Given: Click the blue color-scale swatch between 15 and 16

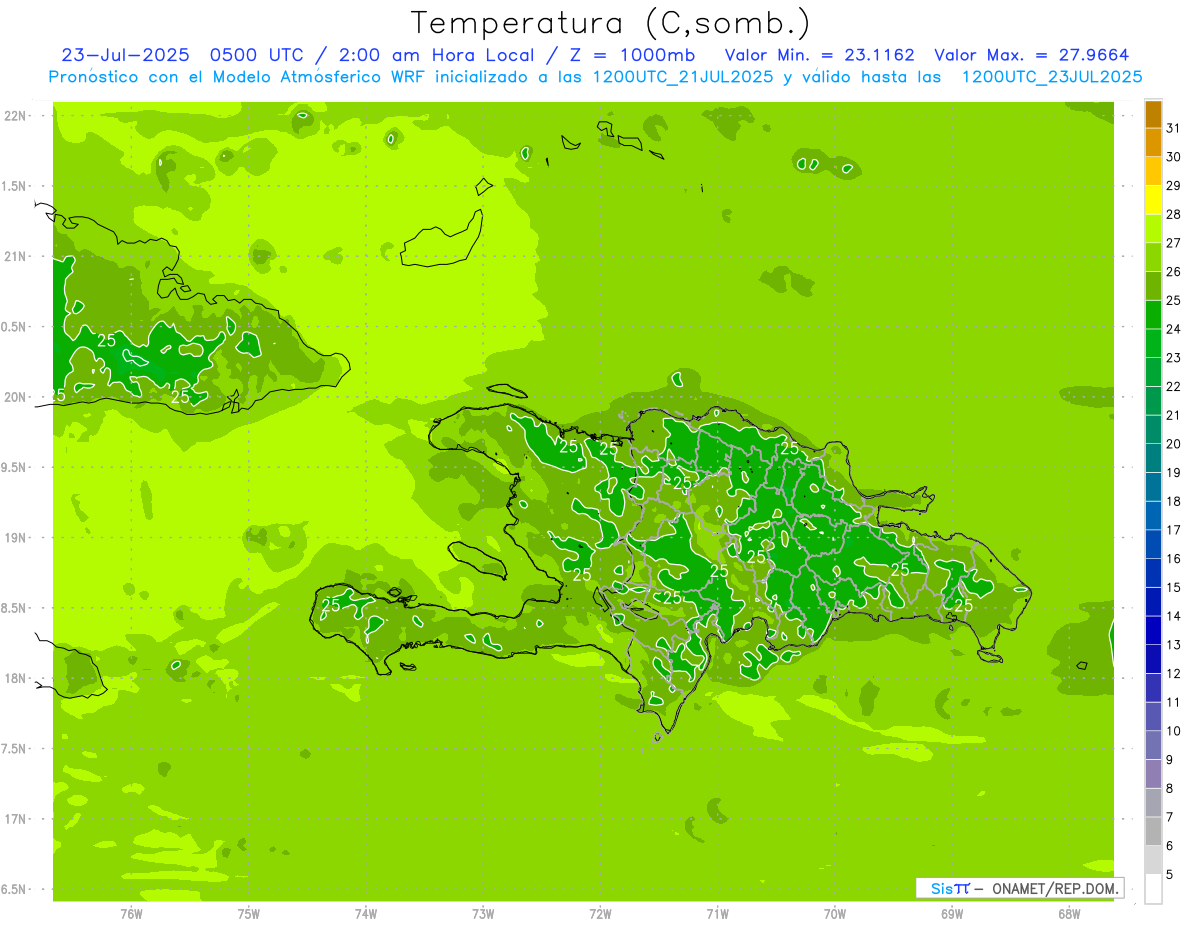Looking at the screenshot, I should pyautogui.click(x=1154, y=573).
